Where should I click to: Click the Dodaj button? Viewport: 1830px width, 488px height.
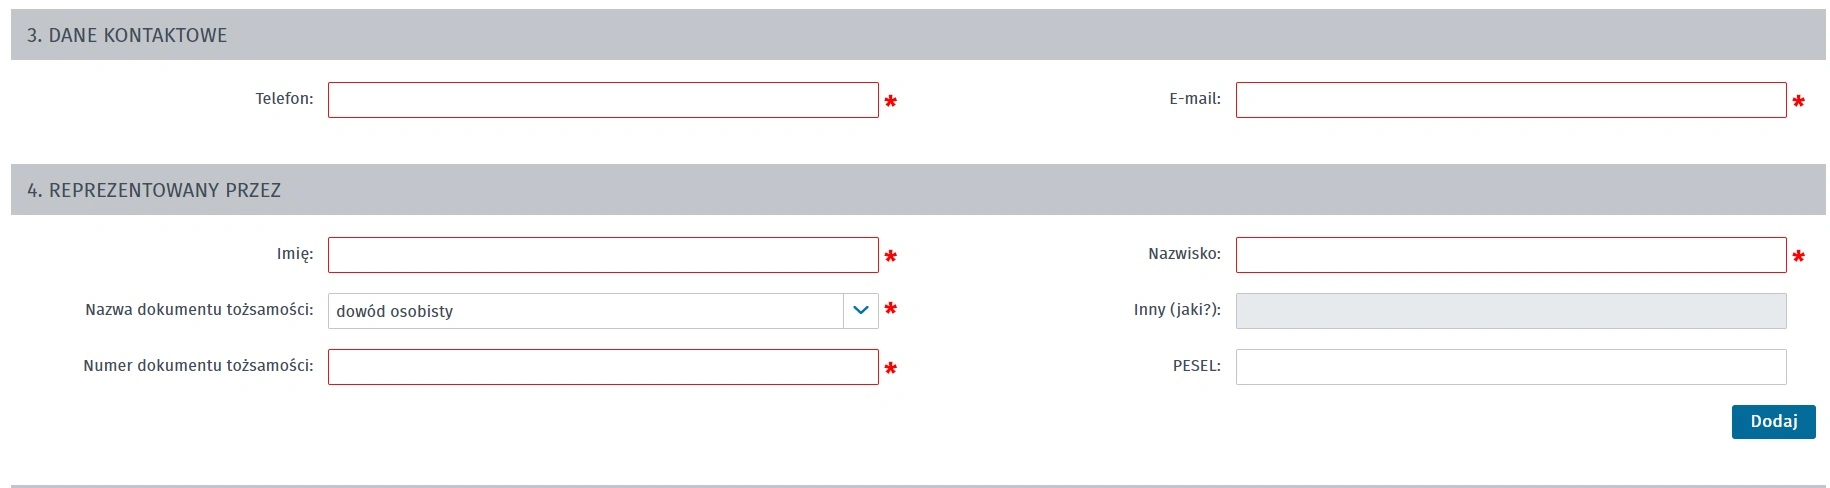tap(1773, 422)
